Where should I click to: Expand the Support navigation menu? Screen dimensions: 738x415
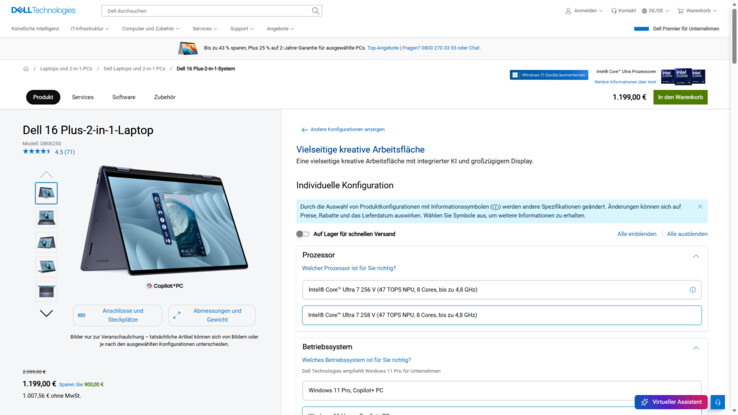coord(242,29)
